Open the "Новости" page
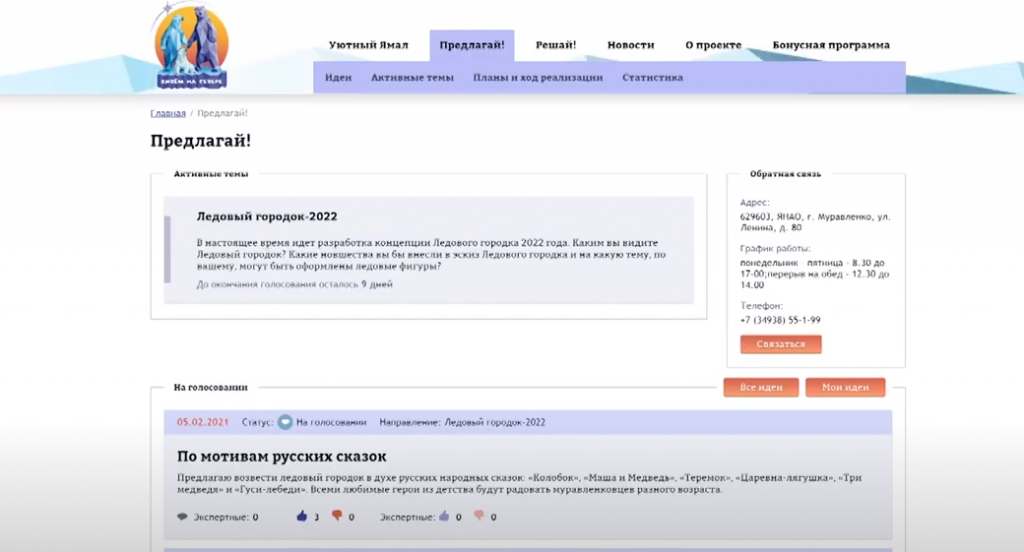The image size is (1024, 552). (630, 45)
